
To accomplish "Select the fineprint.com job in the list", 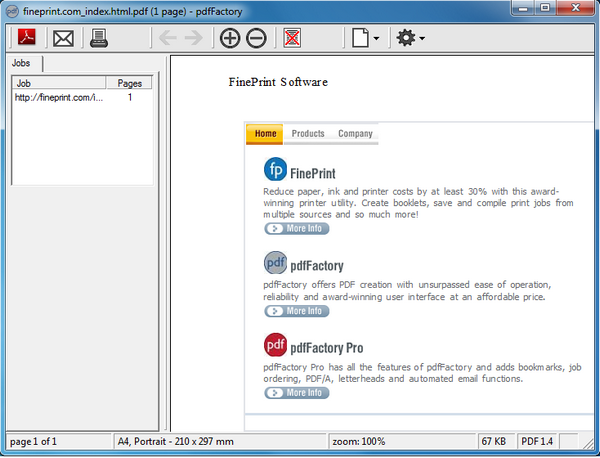I will pos(58,98).
